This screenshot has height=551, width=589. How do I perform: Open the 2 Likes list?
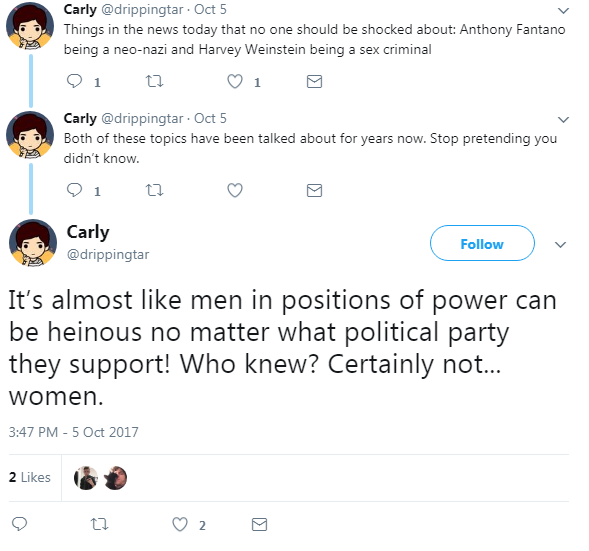[x=30, y=477]
